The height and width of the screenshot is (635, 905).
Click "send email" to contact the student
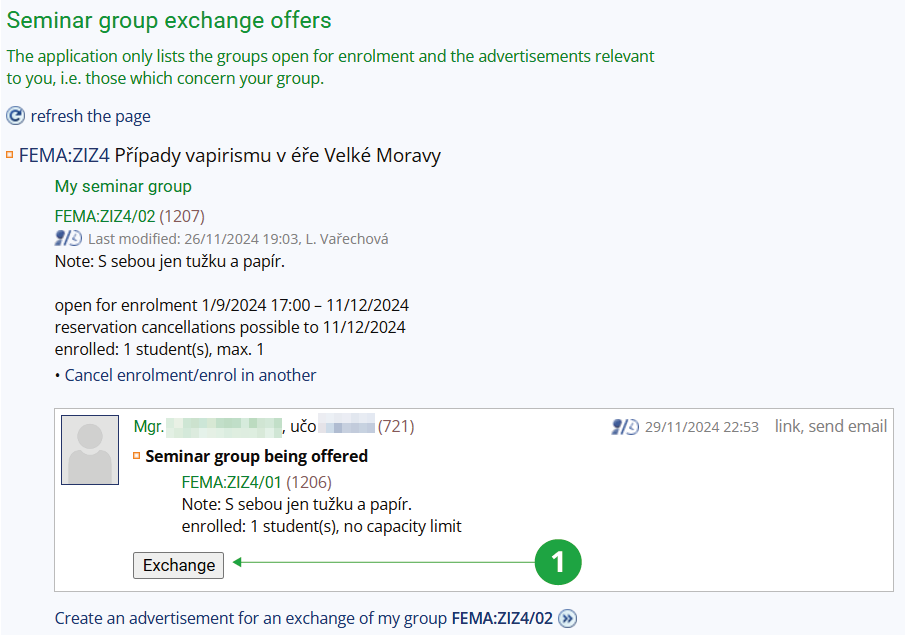[848, 427]
